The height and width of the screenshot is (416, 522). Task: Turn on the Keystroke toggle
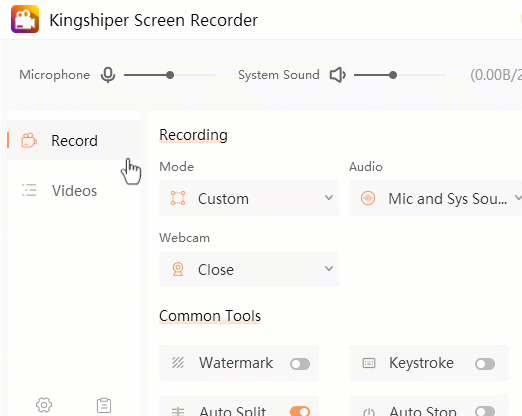click(485, 364)
